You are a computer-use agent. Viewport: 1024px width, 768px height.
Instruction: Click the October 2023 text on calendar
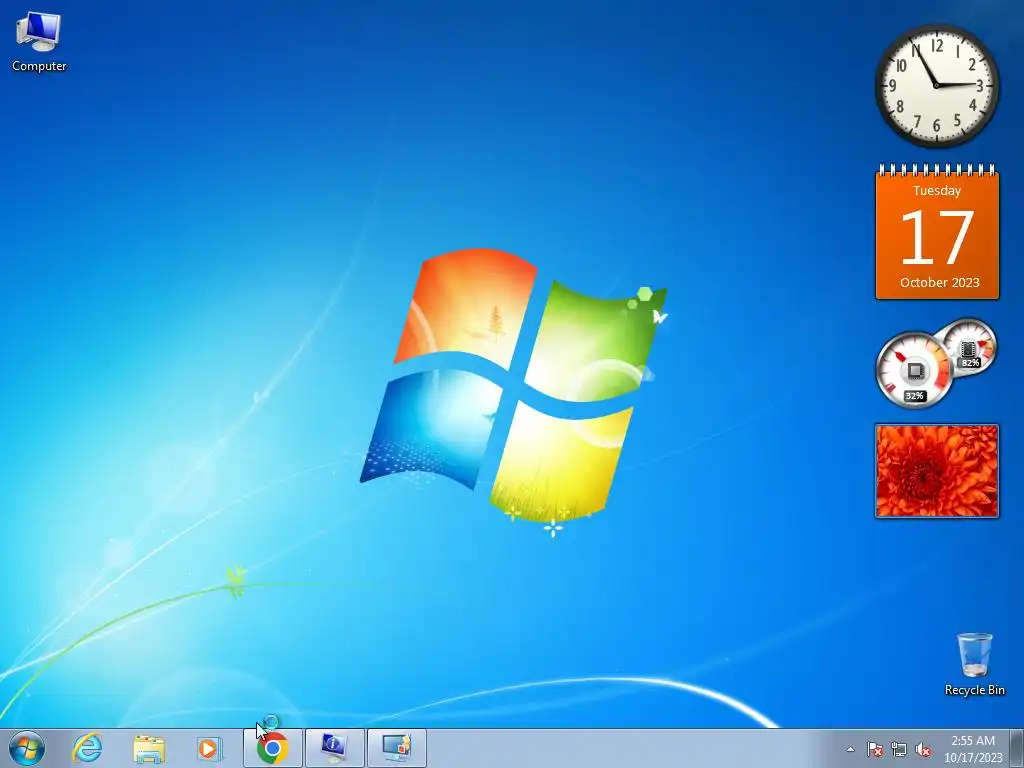click(x=939, y=283)
